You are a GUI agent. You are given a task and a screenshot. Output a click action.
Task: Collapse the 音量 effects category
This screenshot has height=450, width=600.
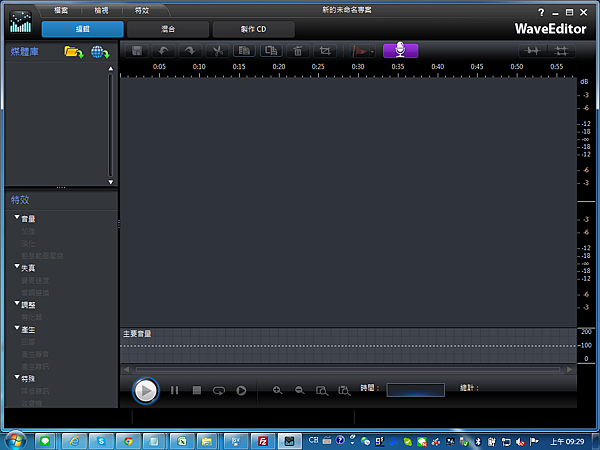(x=17, y=217)
